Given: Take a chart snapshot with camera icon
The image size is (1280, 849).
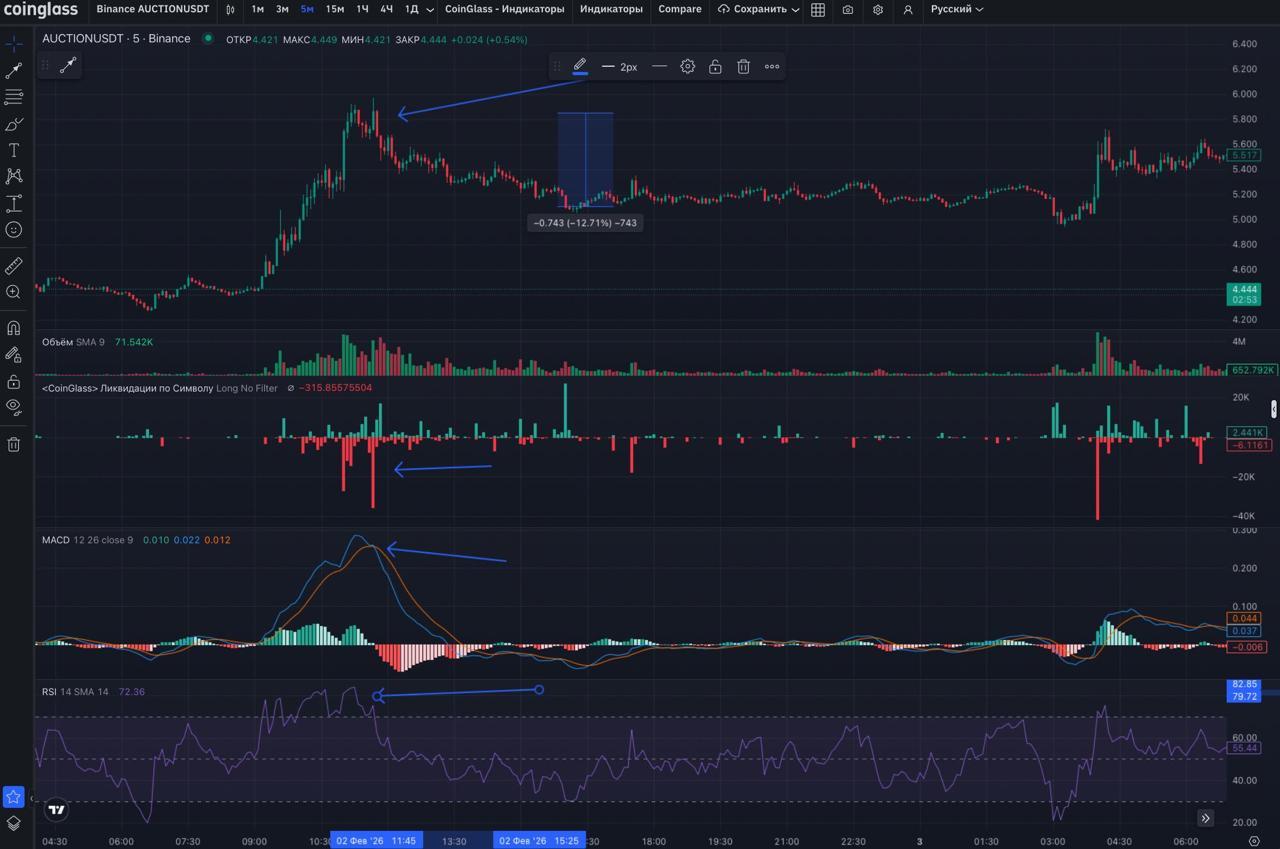Looking at the screenshot, I should click(848, 10).
